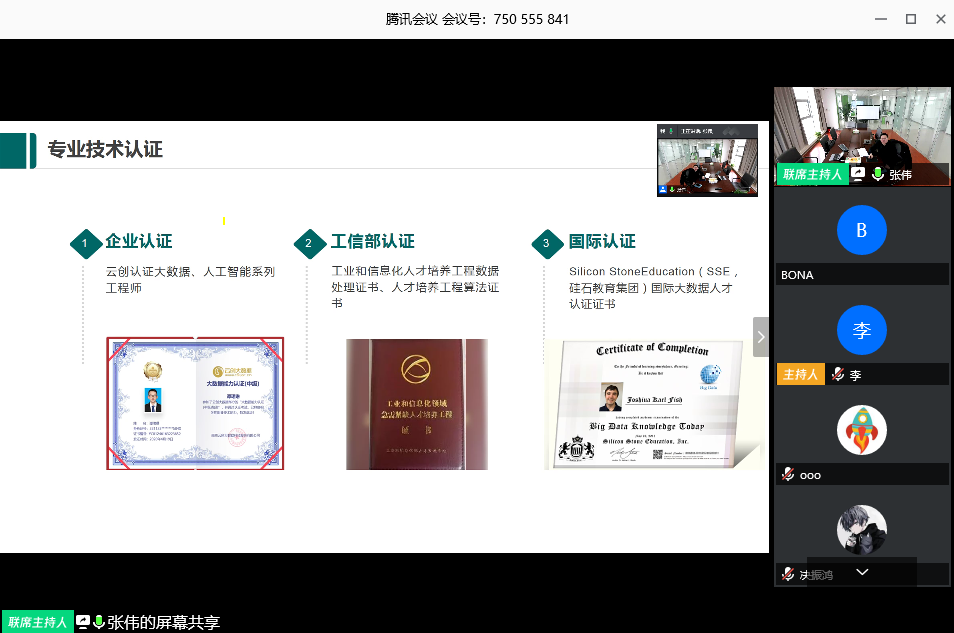Click the screen-share icon beside 张伟's name
This screenshot has height=633, width=954.
tap(858, 174)
